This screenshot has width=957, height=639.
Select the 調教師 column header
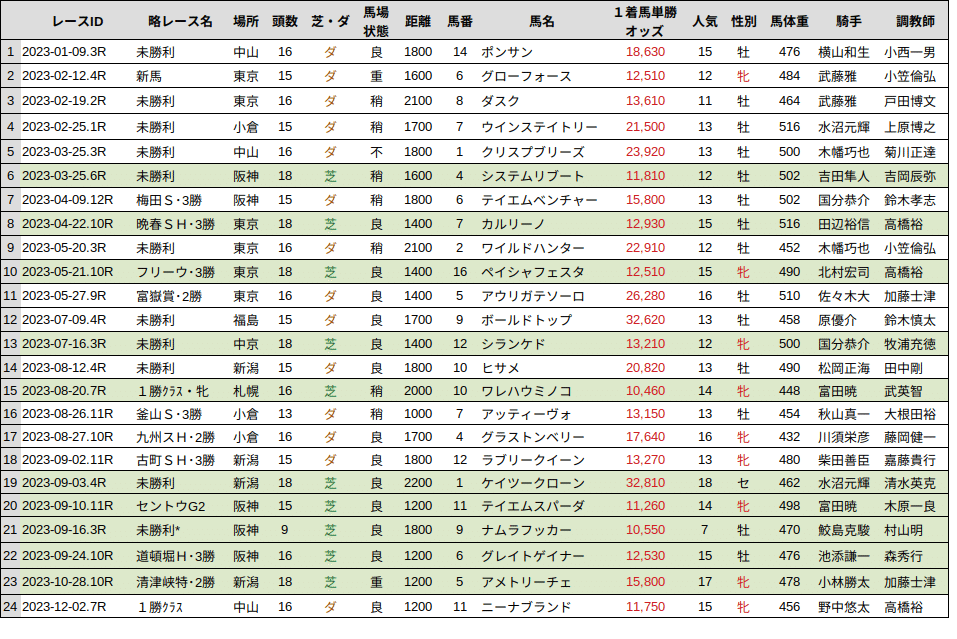point(915,21)
